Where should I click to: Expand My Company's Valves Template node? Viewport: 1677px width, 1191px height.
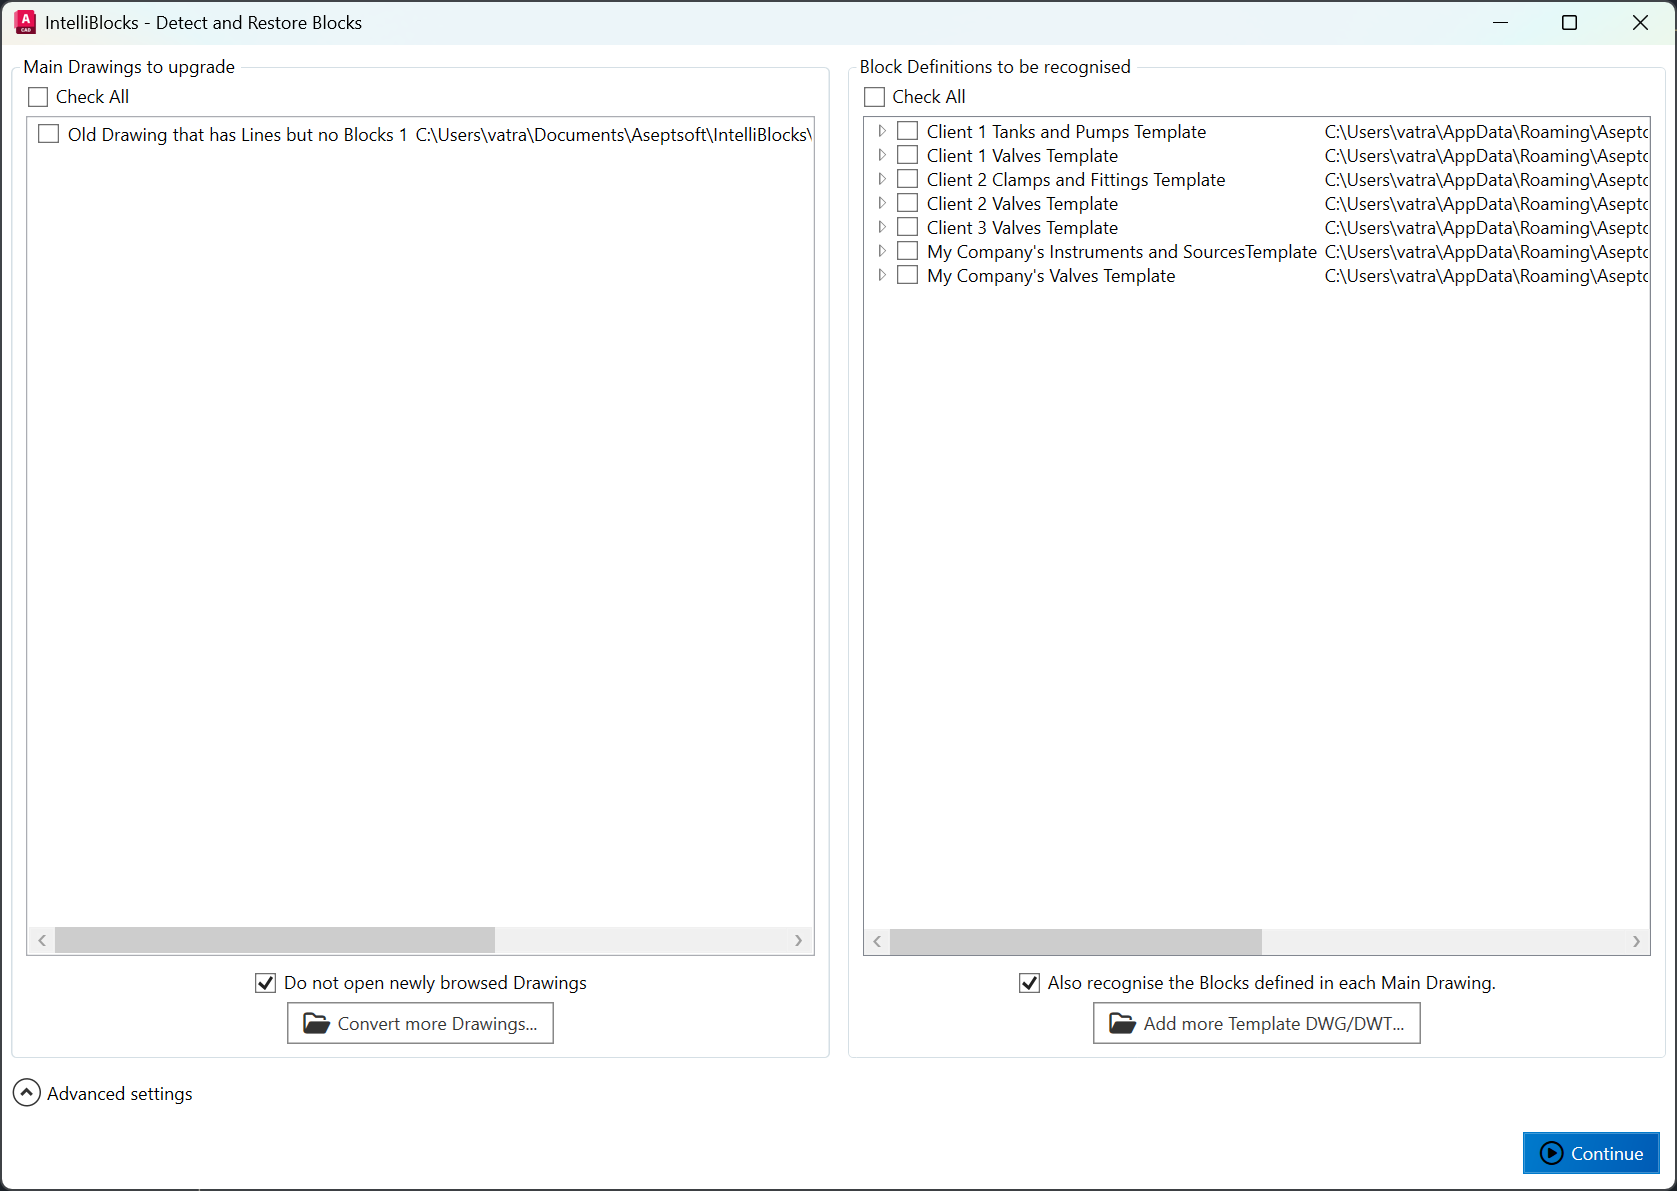pos(882,275)
